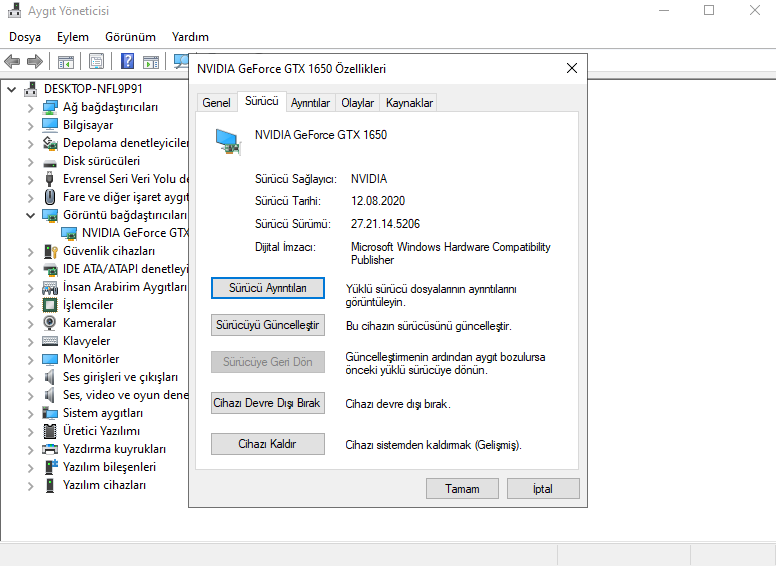Select İnsan Arabirim Aygıtları row
Viewport: 776px width, 566px height.
point(125,287)
